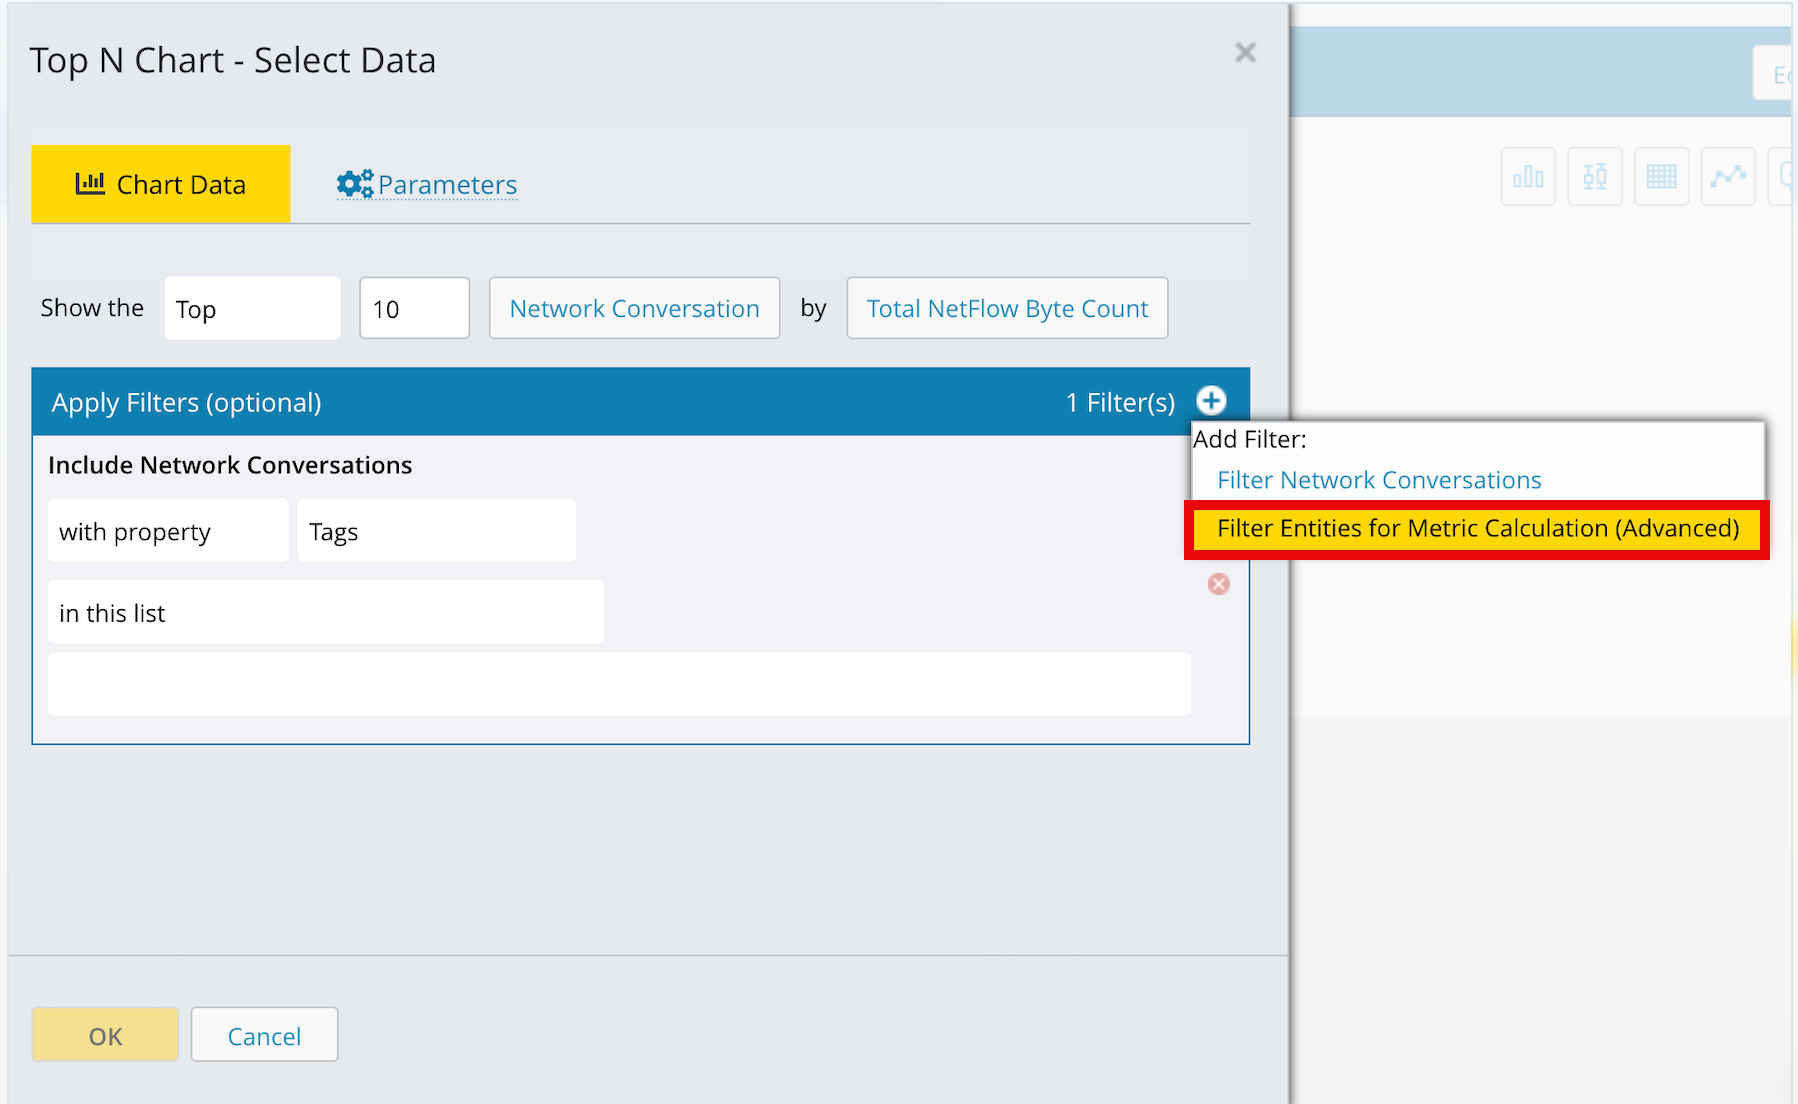Choose Filter Network Conversations option
The width and height of the screenshot is (1798, 1104).
click(x=1379, y=480)
